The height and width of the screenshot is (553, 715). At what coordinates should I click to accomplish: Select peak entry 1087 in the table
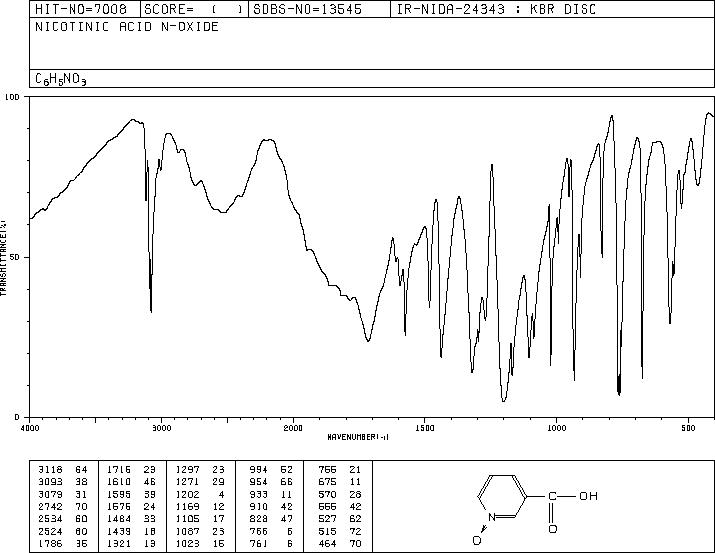[187, 531]
